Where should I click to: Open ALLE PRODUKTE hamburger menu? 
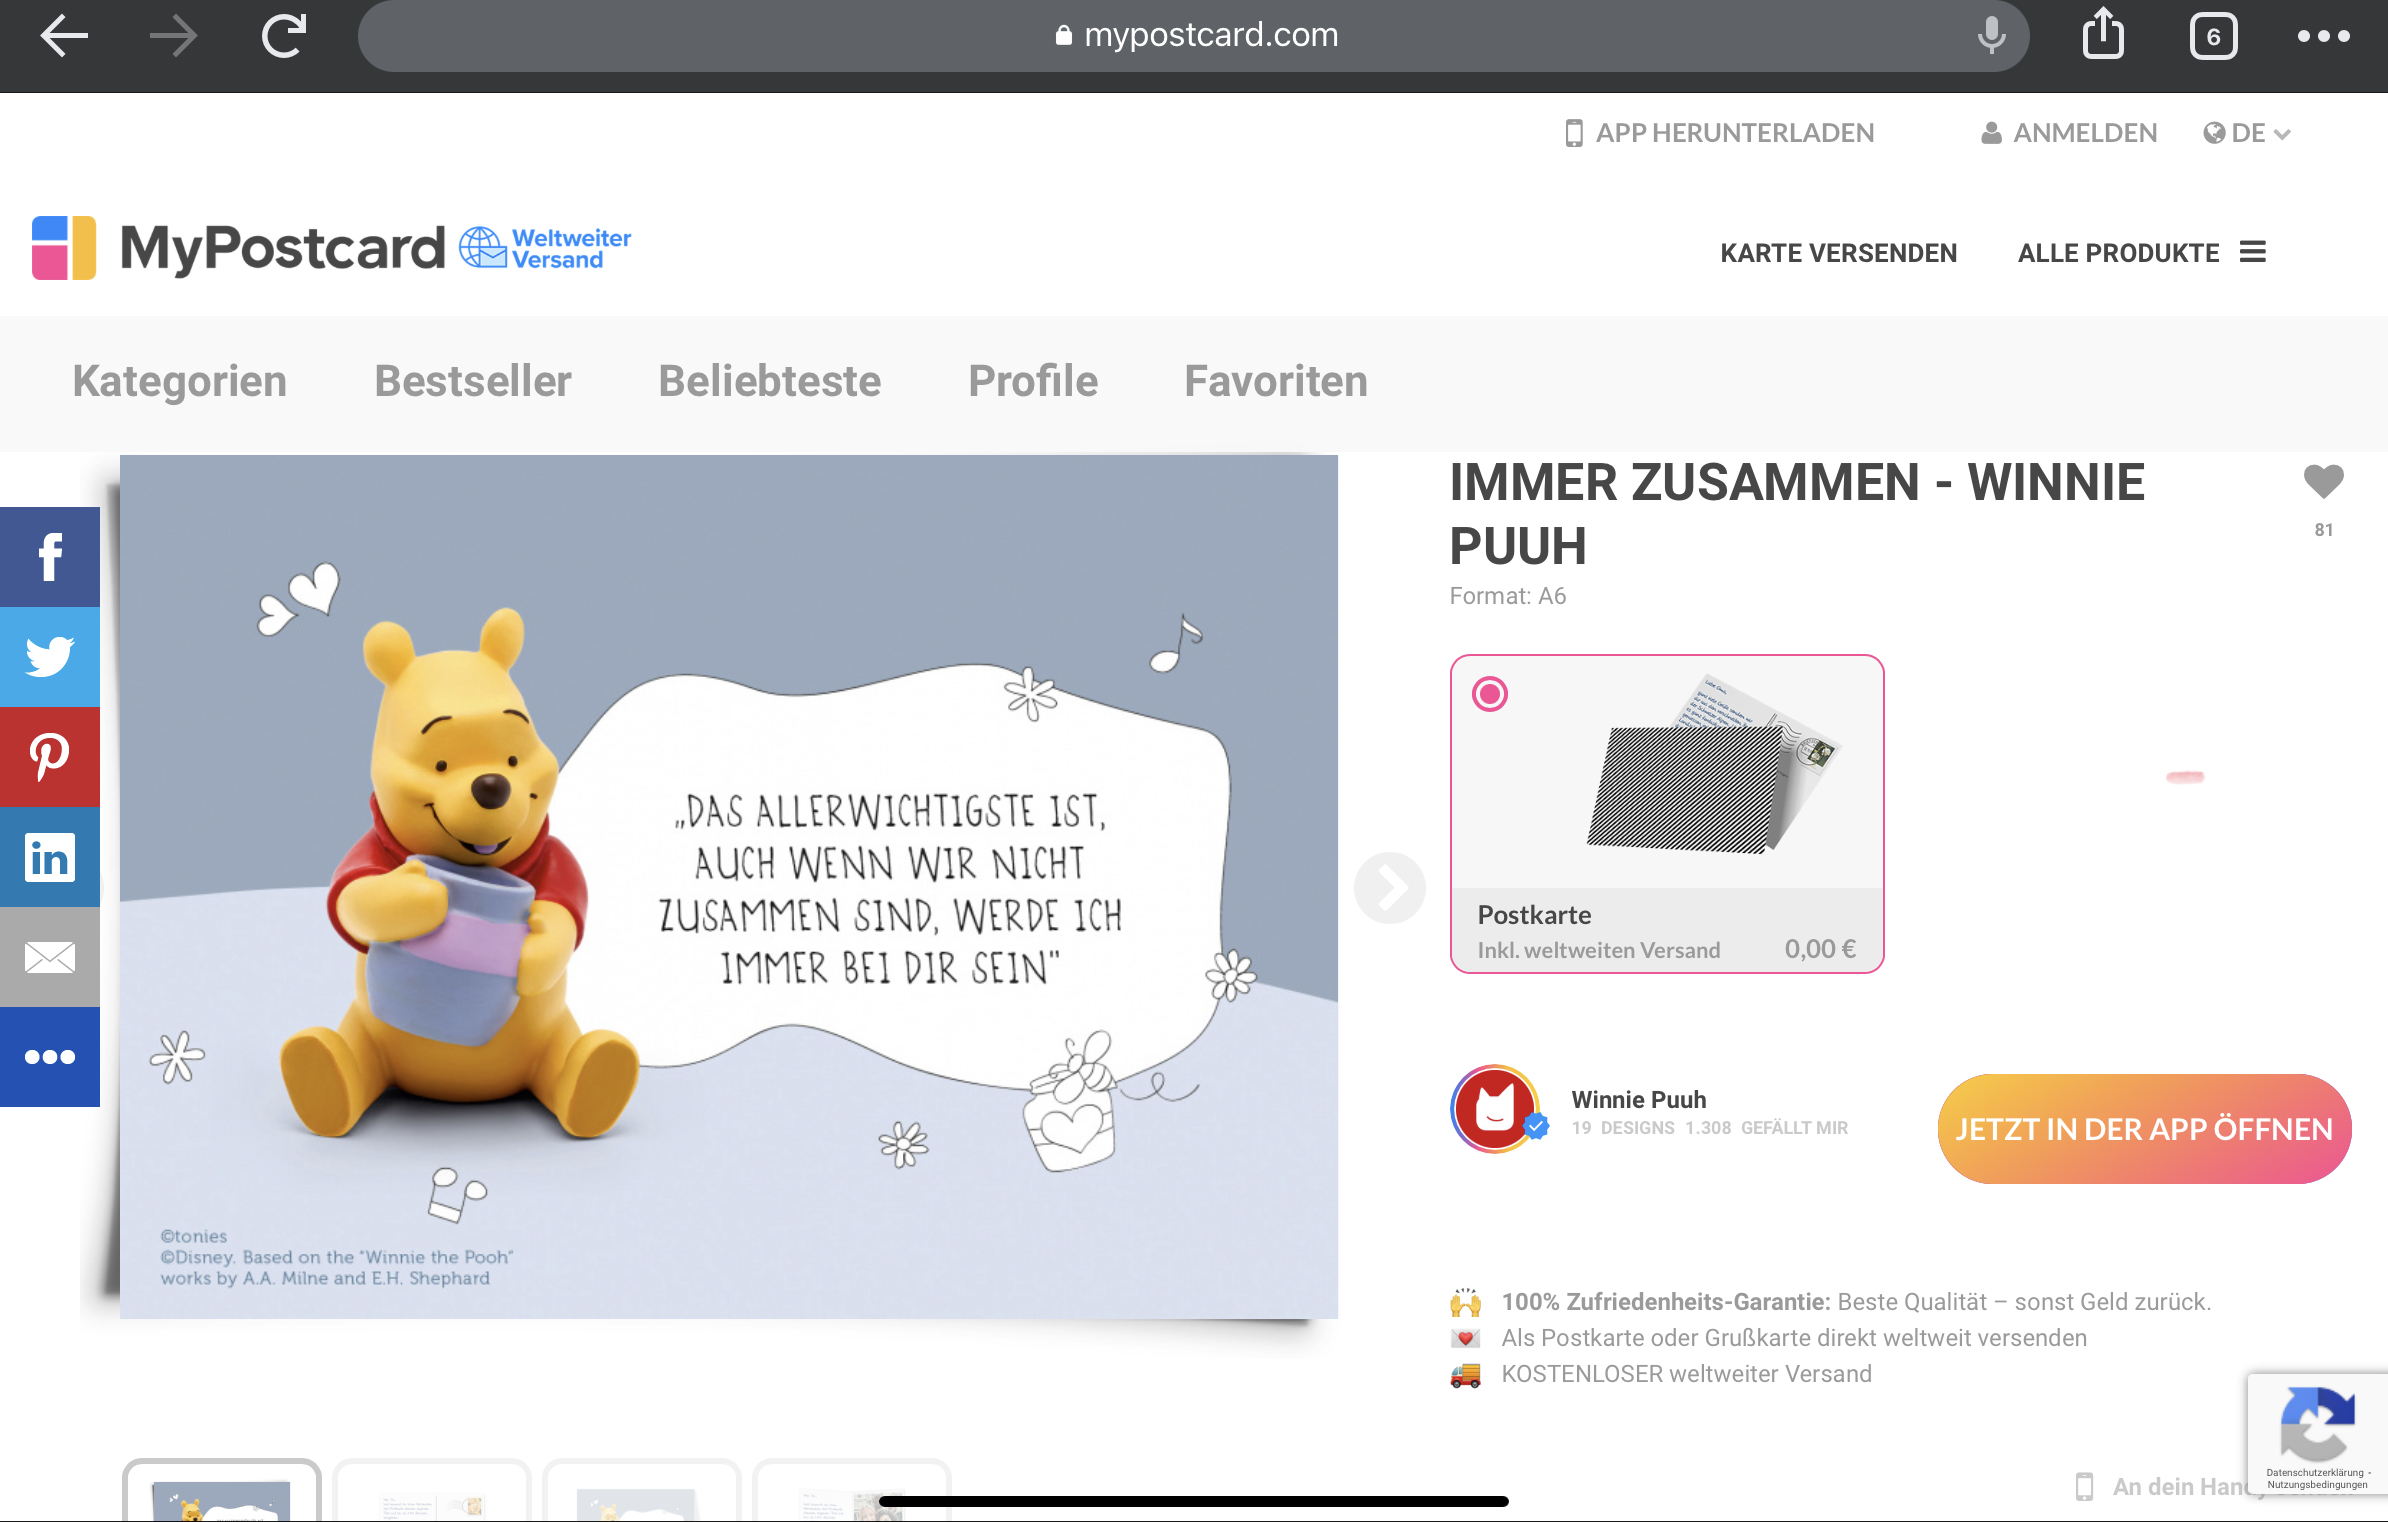tap(2141, 253)
